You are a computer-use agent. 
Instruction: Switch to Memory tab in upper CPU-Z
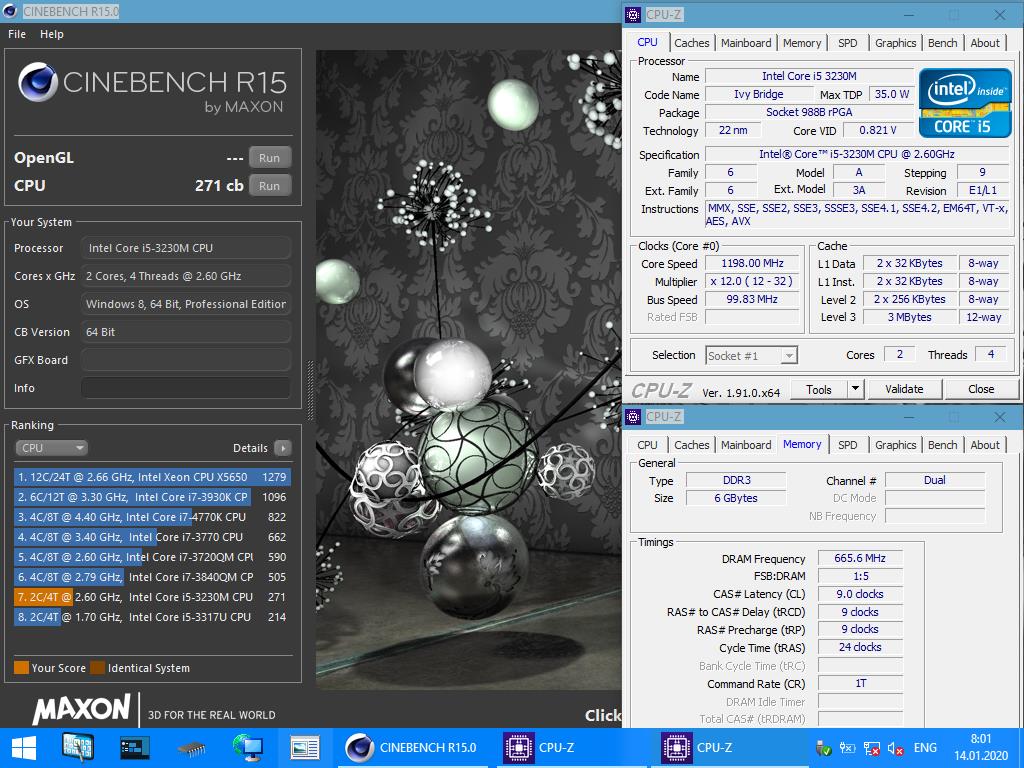802,43
